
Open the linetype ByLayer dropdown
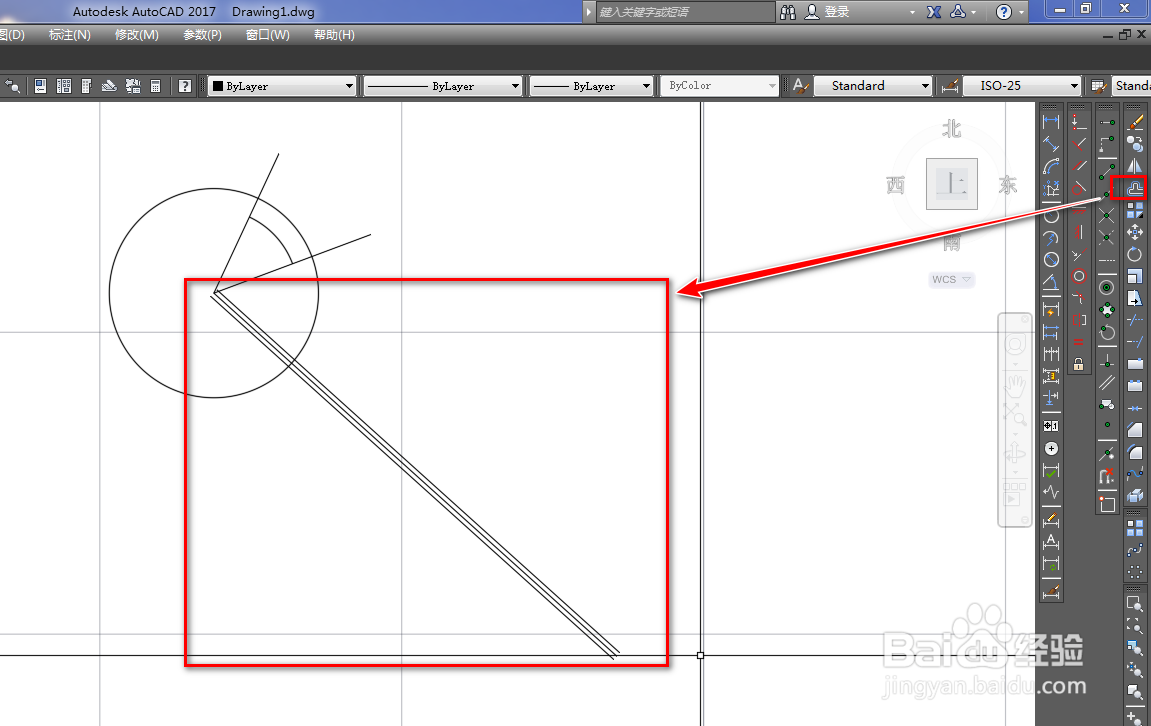click(x=443, y=86)
